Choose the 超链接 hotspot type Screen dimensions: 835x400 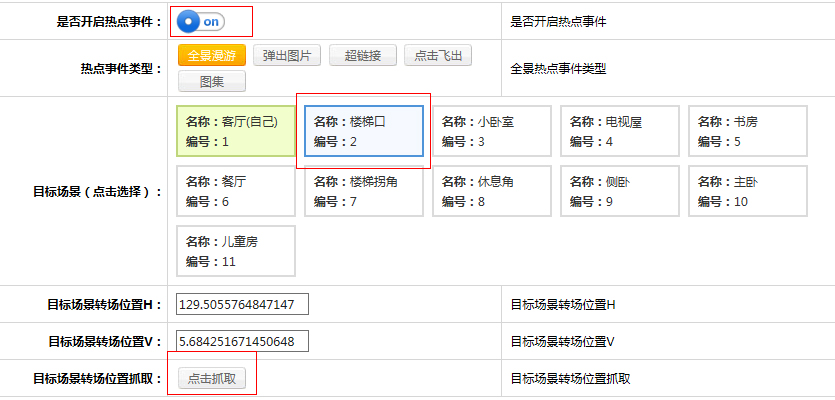[362, 56]
